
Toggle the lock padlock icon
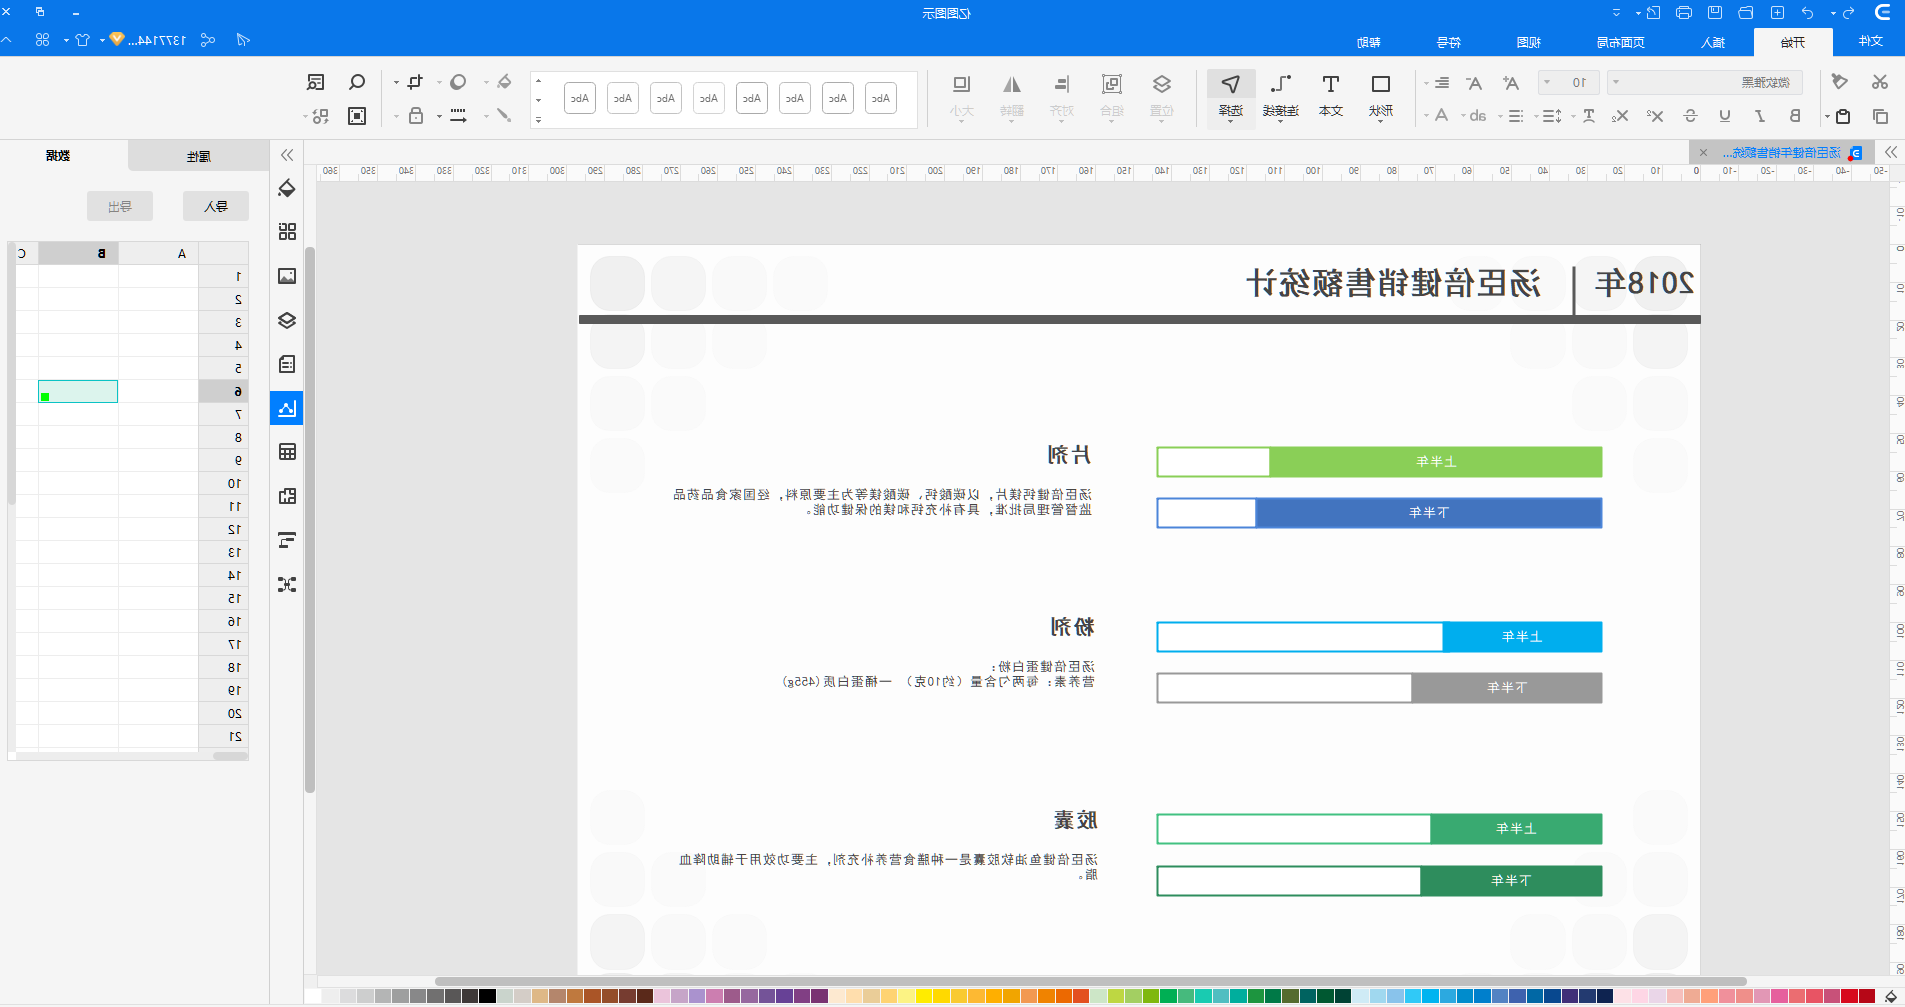click(416, 116)
